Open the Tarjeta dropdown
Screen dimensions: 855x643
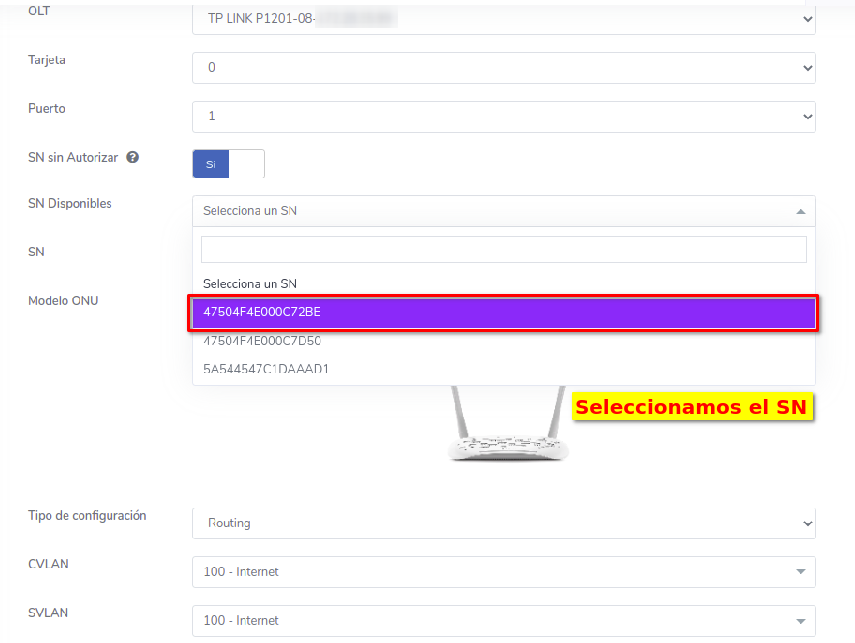503,68
